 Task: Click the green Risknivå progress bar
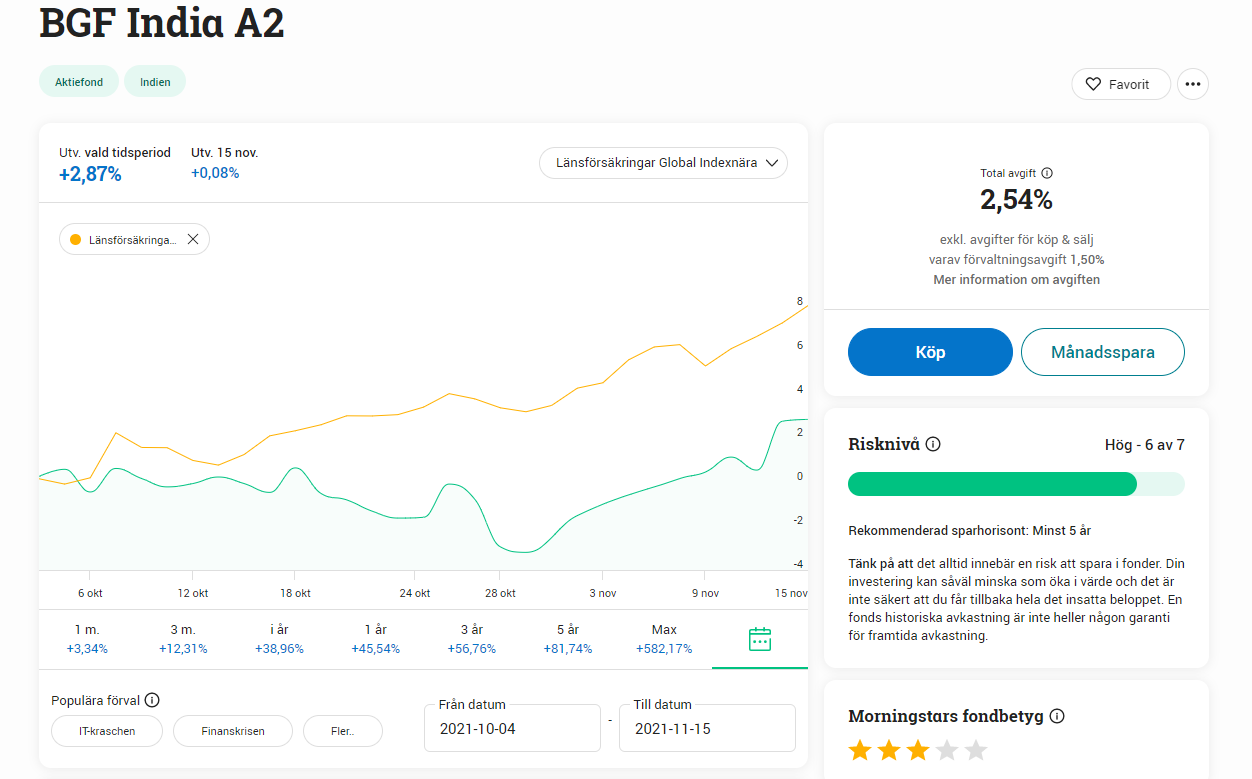[992, 484]
